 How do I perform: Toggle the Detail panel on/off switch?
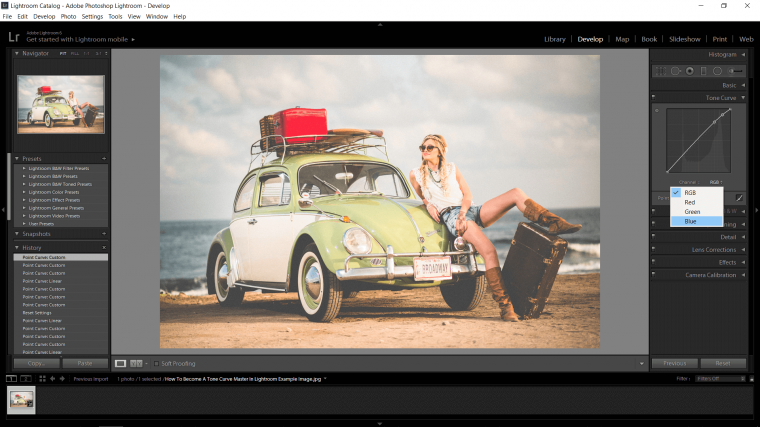pyautogui.click(x=653, y=237)
